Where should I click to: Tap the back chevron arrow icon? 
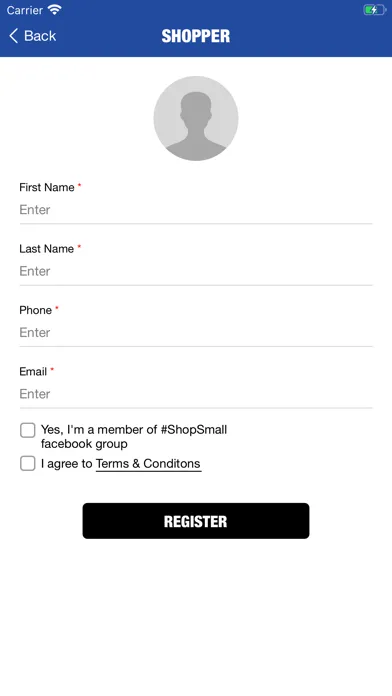point(14,36)
